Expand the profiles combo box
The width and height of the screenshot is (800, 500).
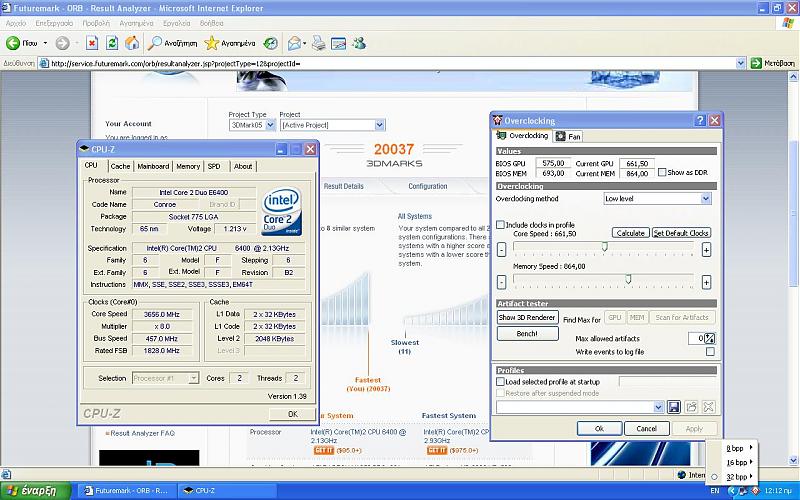(658, 407)
